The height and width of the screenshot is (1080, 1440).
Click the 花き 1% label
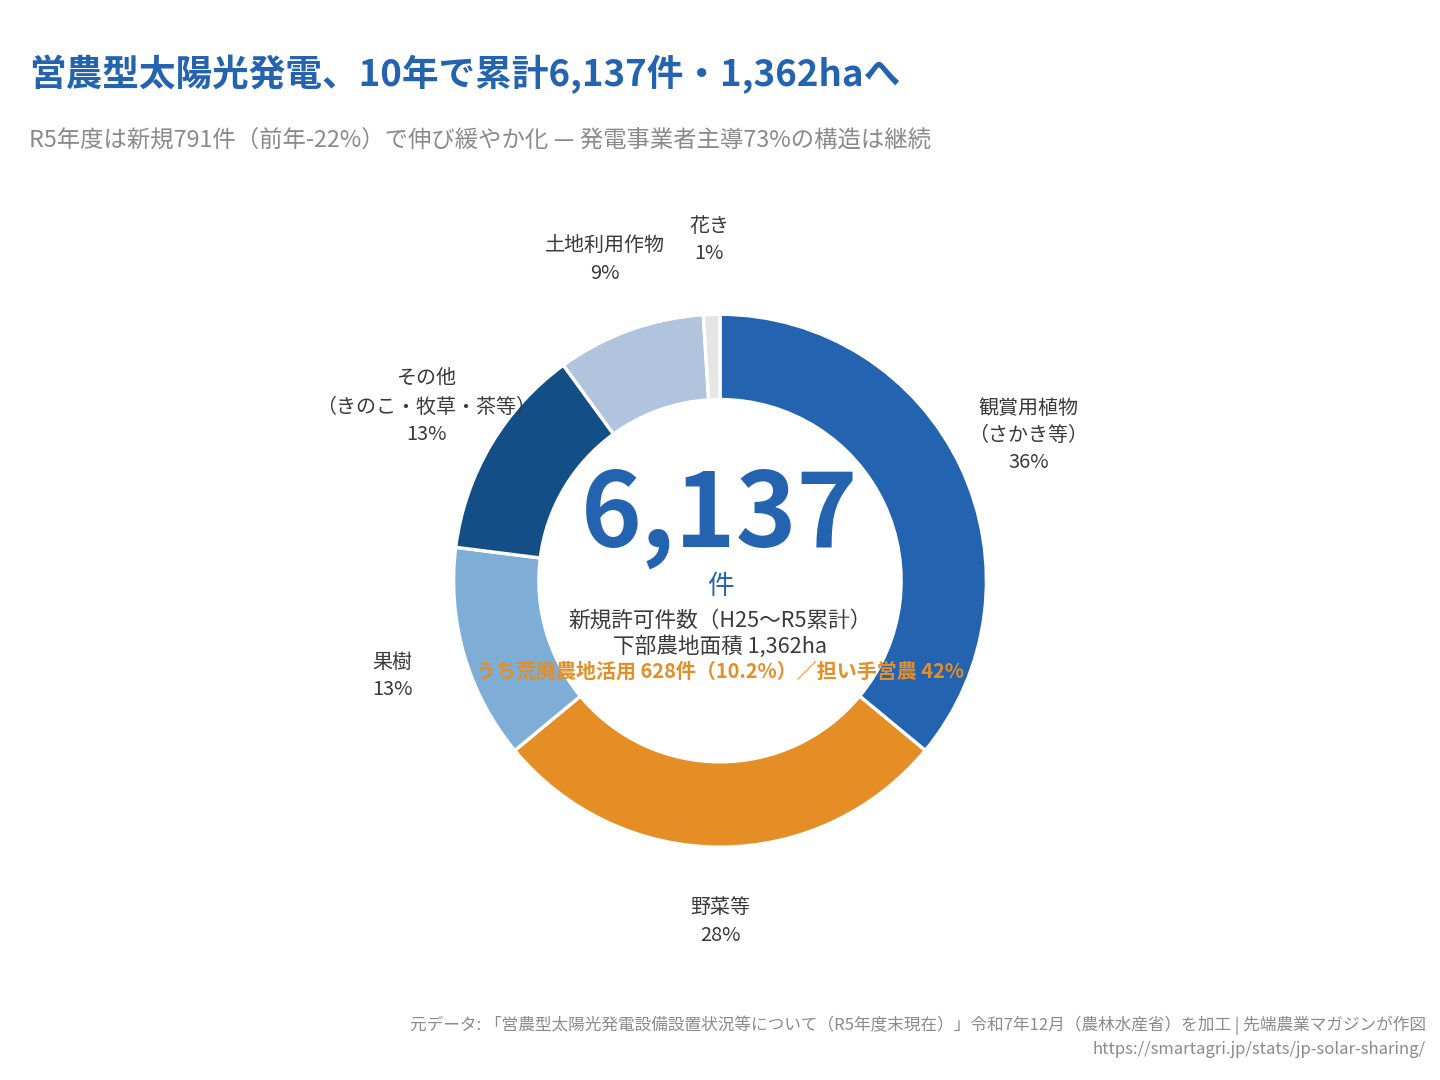point(709,238)
